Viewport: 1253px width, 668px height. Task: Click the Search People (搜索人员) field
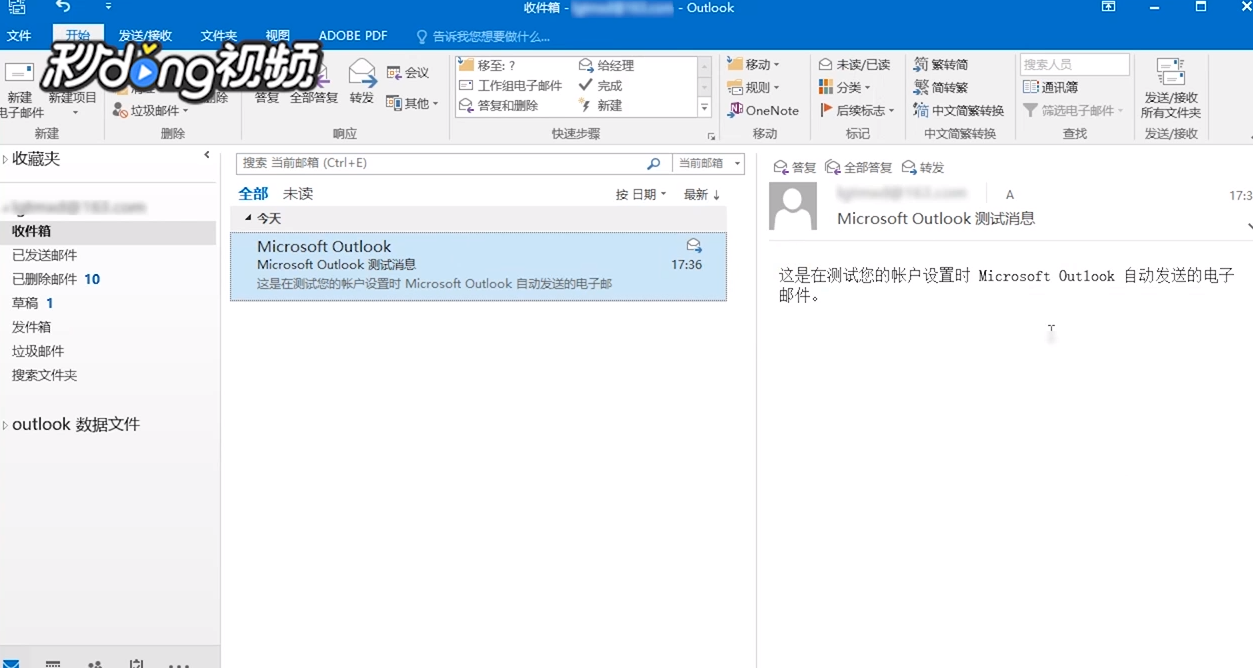[x=1075, y=64]
